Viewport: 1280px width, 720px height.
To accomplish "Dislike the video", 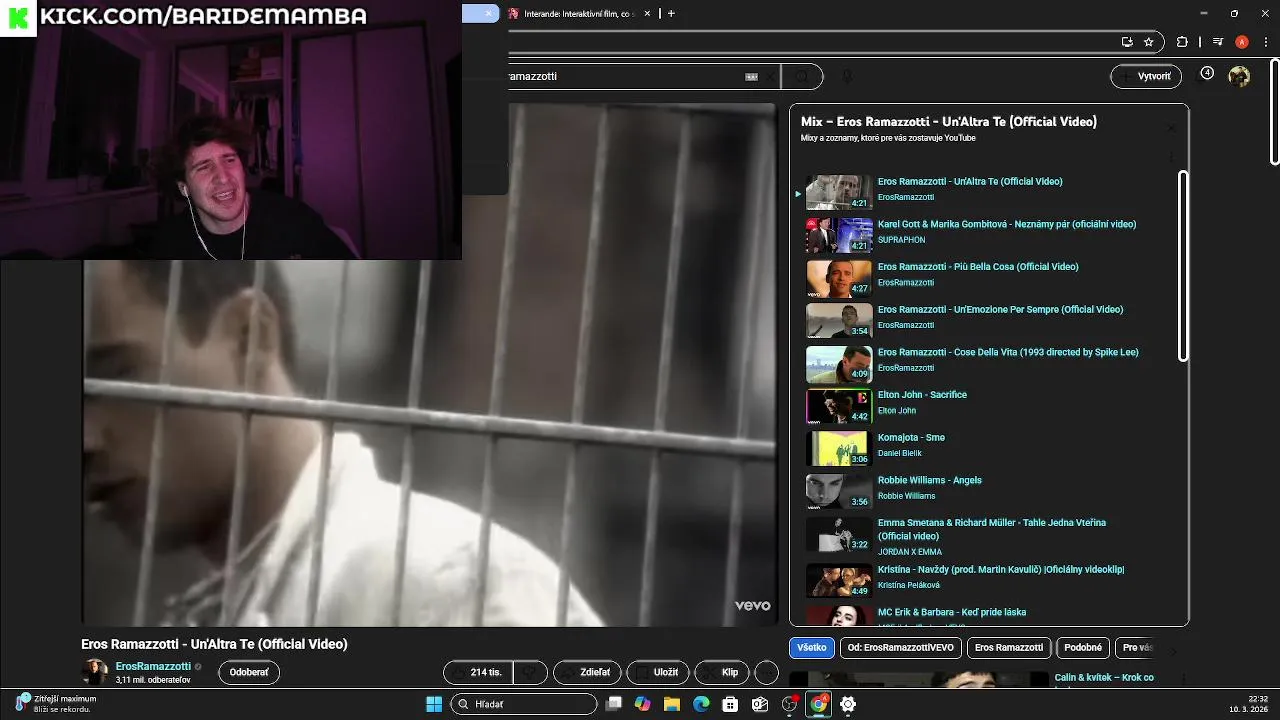I will click(x=530, y=672).
